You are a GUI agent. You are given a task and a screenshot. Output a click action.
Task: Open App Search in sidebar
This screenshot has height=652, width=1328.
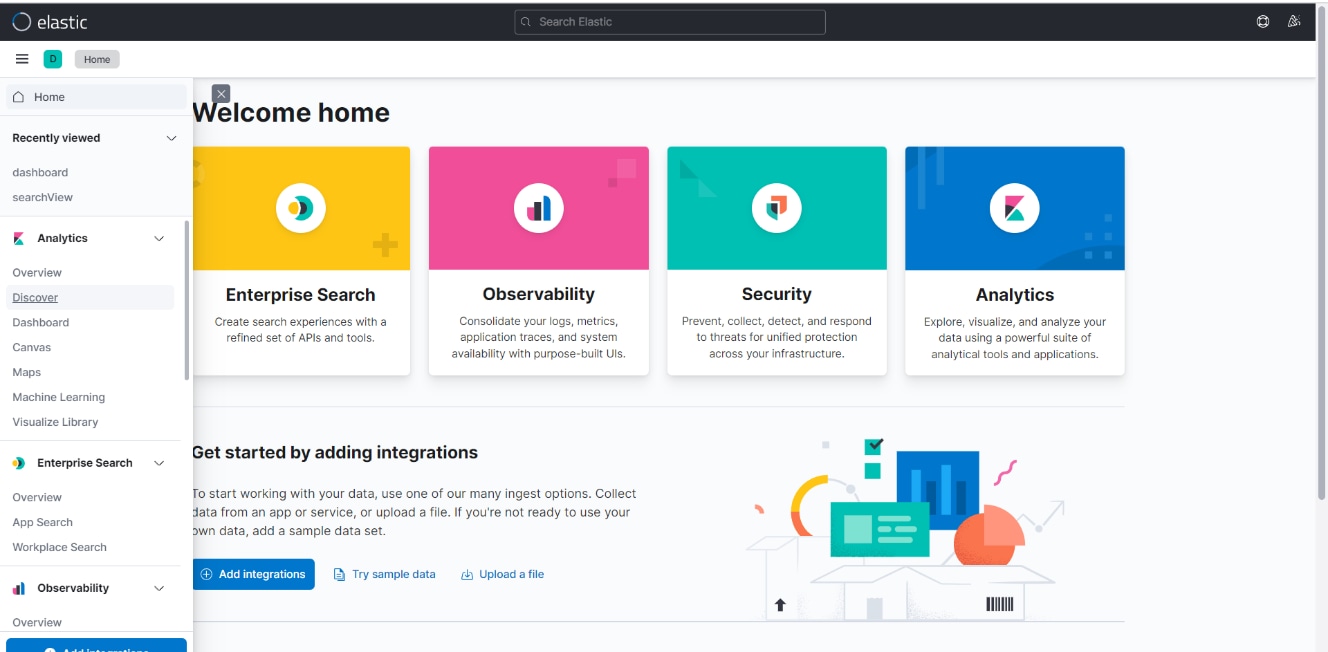(x=43, y=522)
